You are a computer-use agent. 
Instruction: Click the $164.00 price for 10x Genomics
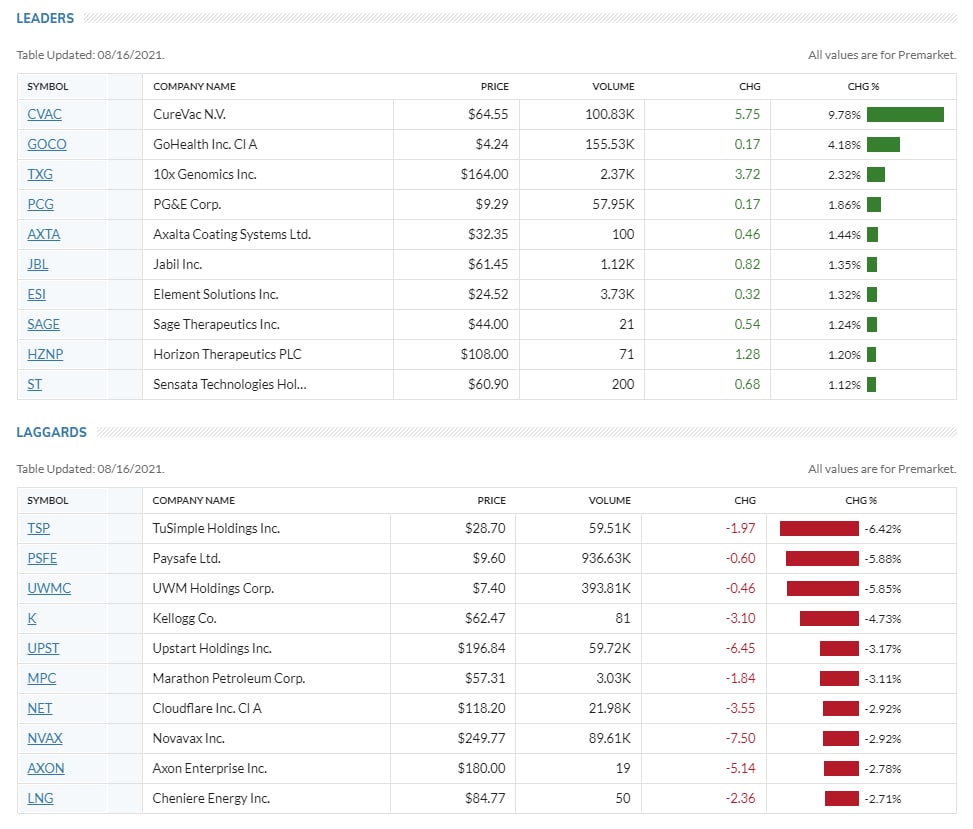pyautogui.click(x=484, y=174)
